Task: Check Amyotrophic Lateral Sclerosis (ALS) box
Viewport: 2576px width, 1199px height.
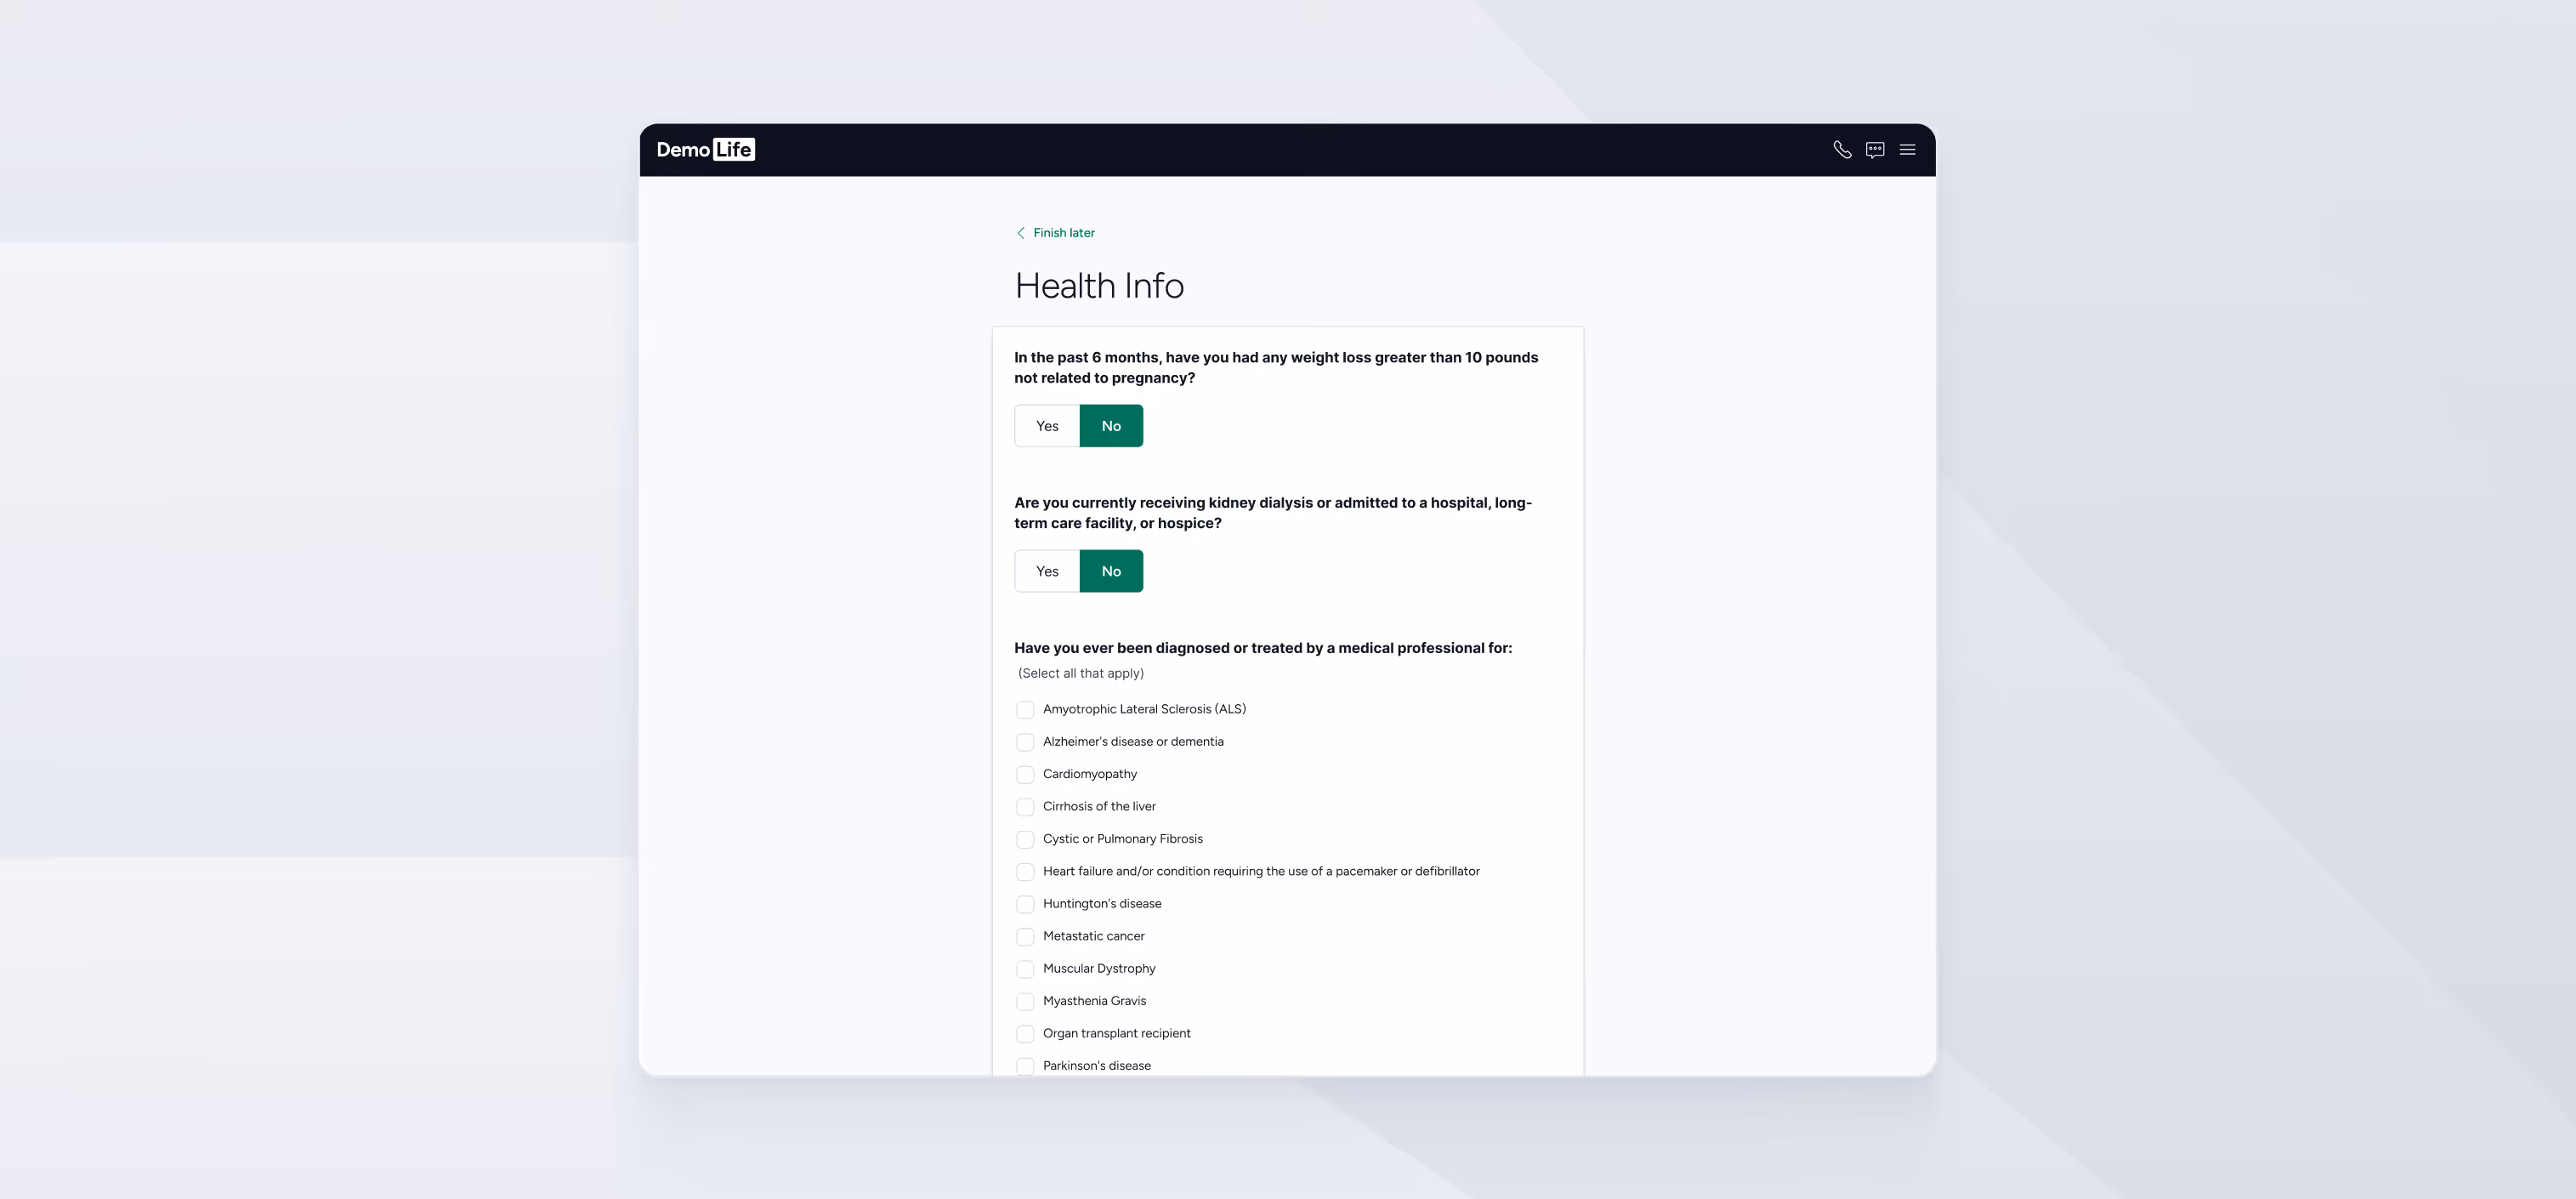Action: 1025,710
